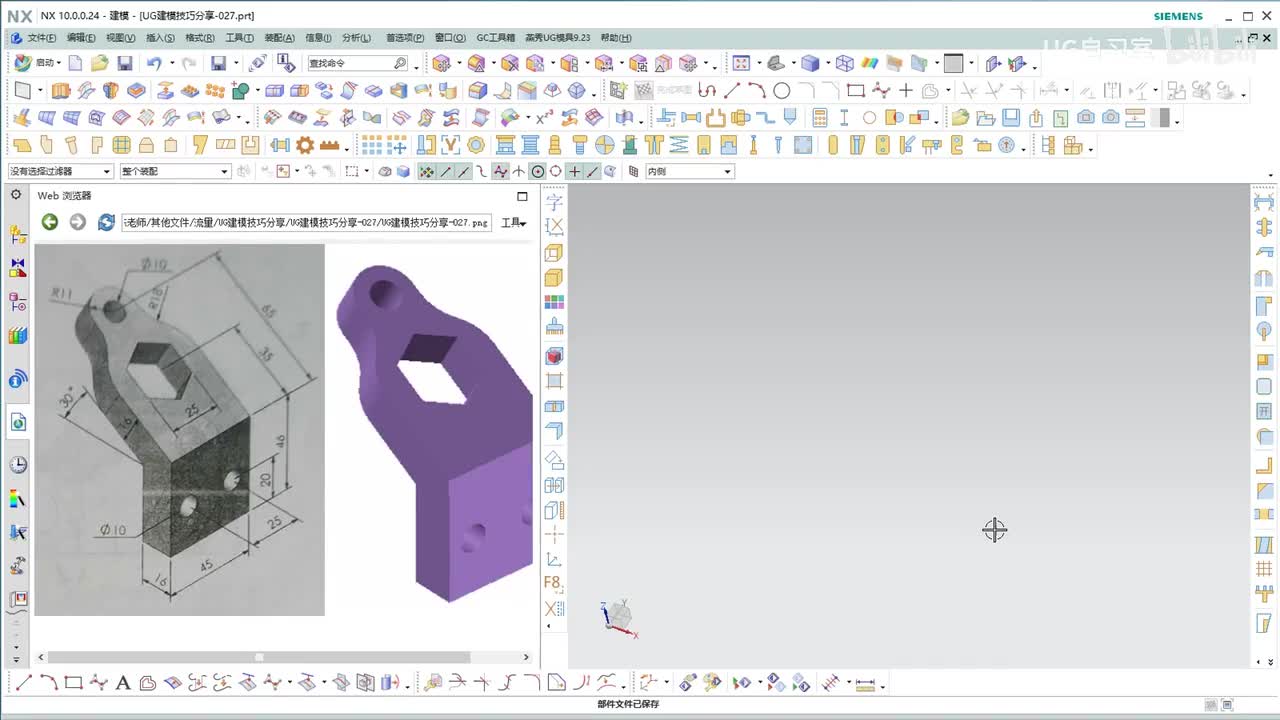Maximize the Web 浏览器 panel

click(x=522, y=196)
